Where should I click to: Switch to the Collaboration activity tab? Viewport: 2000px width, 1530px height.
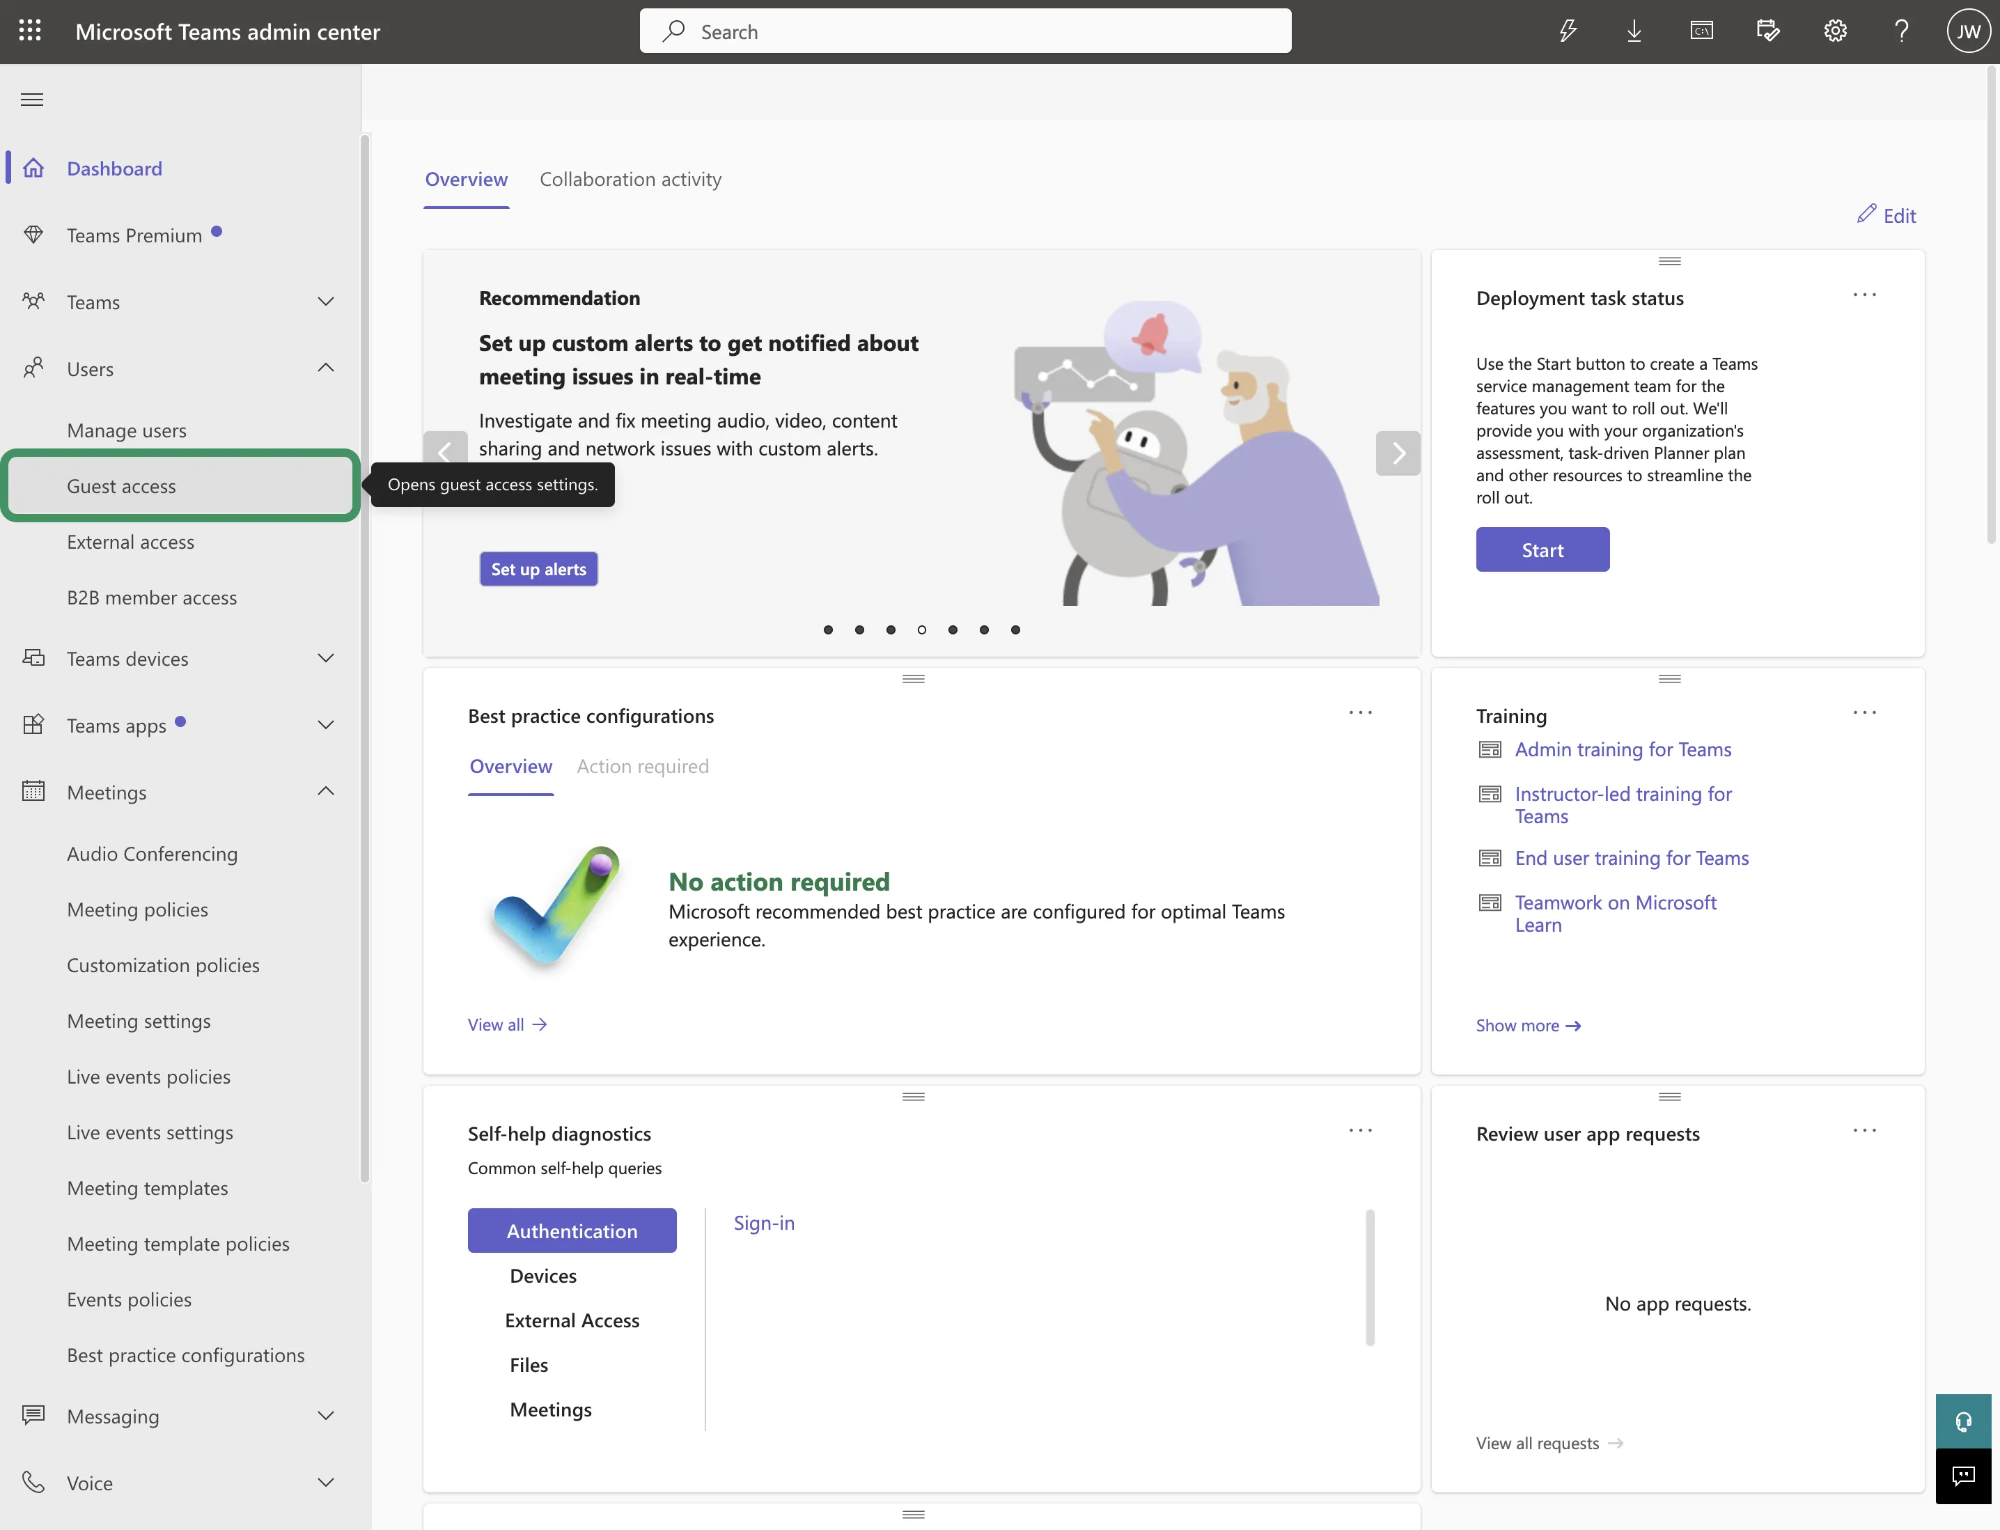pyautogui.click(x=630, y=179)
